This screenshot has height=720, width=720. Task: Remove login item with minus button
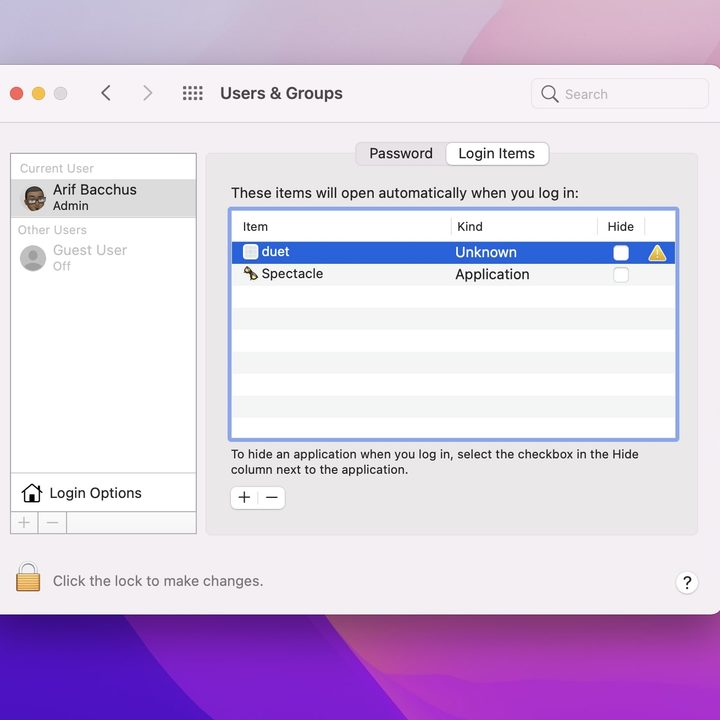point(271,497)
